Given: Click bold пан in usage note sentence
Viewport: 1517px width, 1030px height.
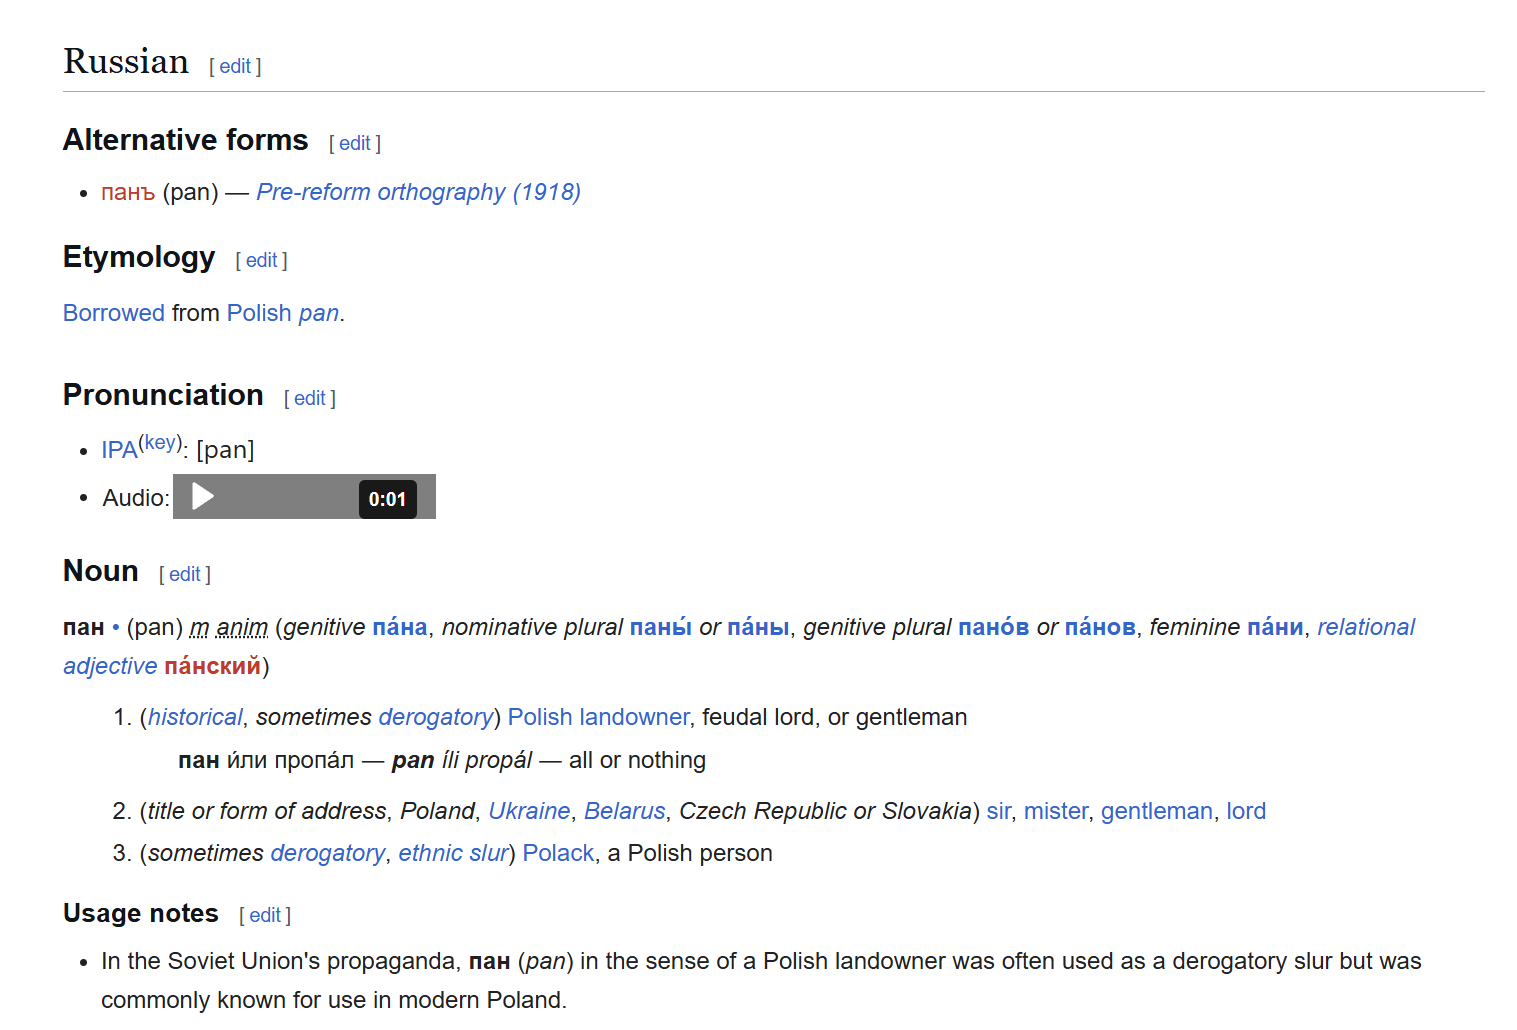Looking at the screenshot, I should pos(489,962).
